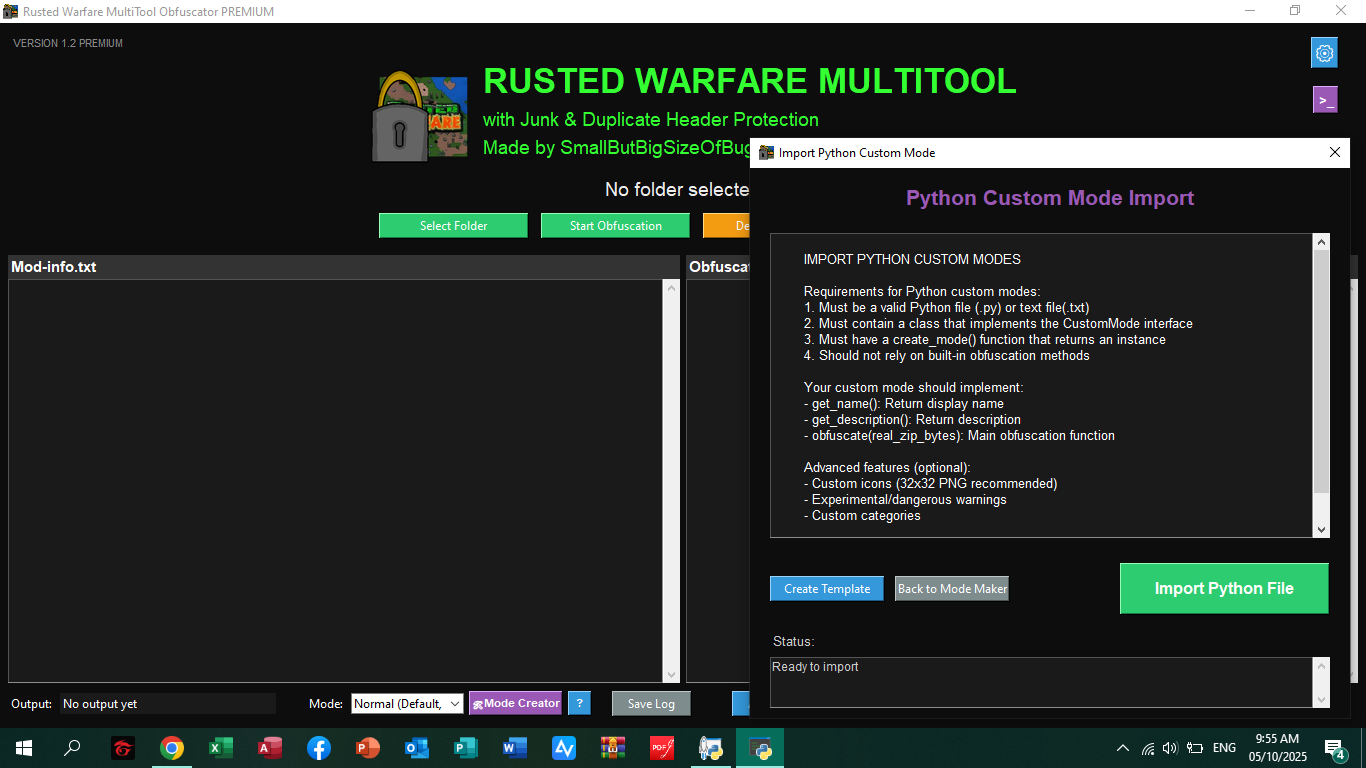Click the blue question mark help button
Viewport: 1366px width, 768px height.
579,703
